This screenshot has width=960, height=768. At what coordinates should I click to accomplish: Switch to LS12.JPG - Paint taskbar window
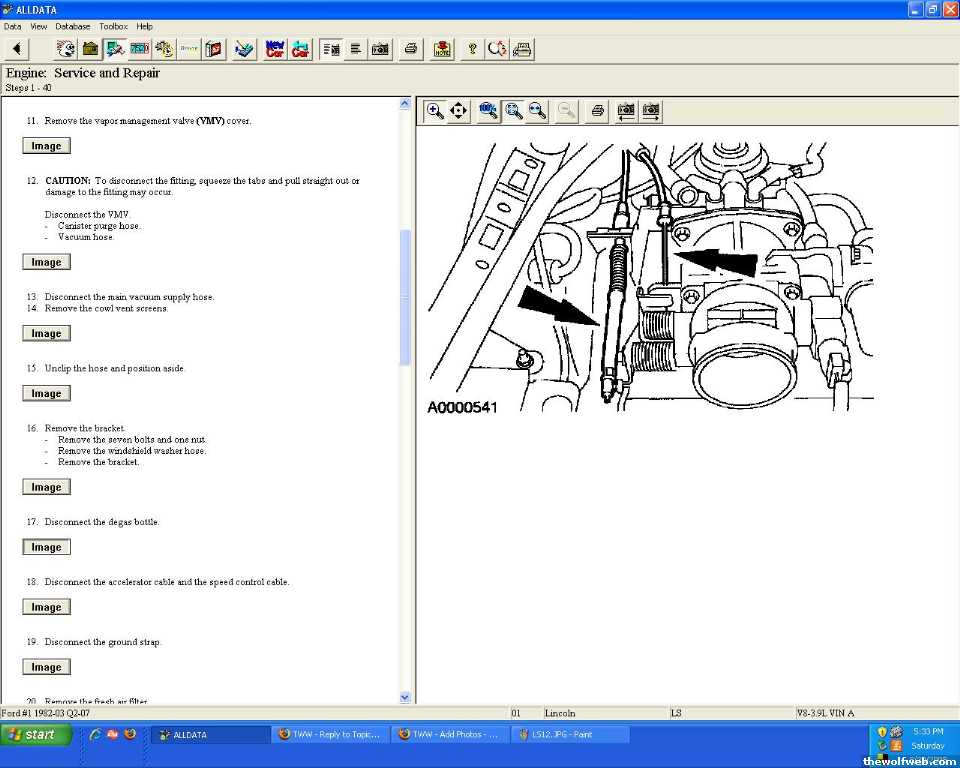click(x=570, y=734)
